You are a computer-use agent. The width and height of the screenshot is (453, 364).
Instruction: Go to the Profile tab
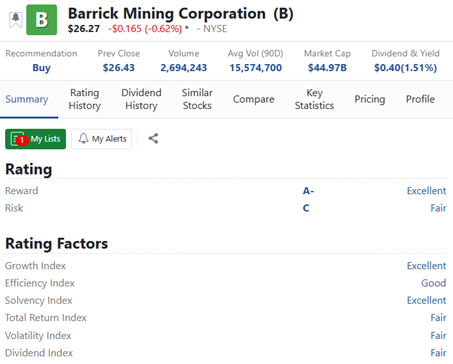click(x=420, y=99)
